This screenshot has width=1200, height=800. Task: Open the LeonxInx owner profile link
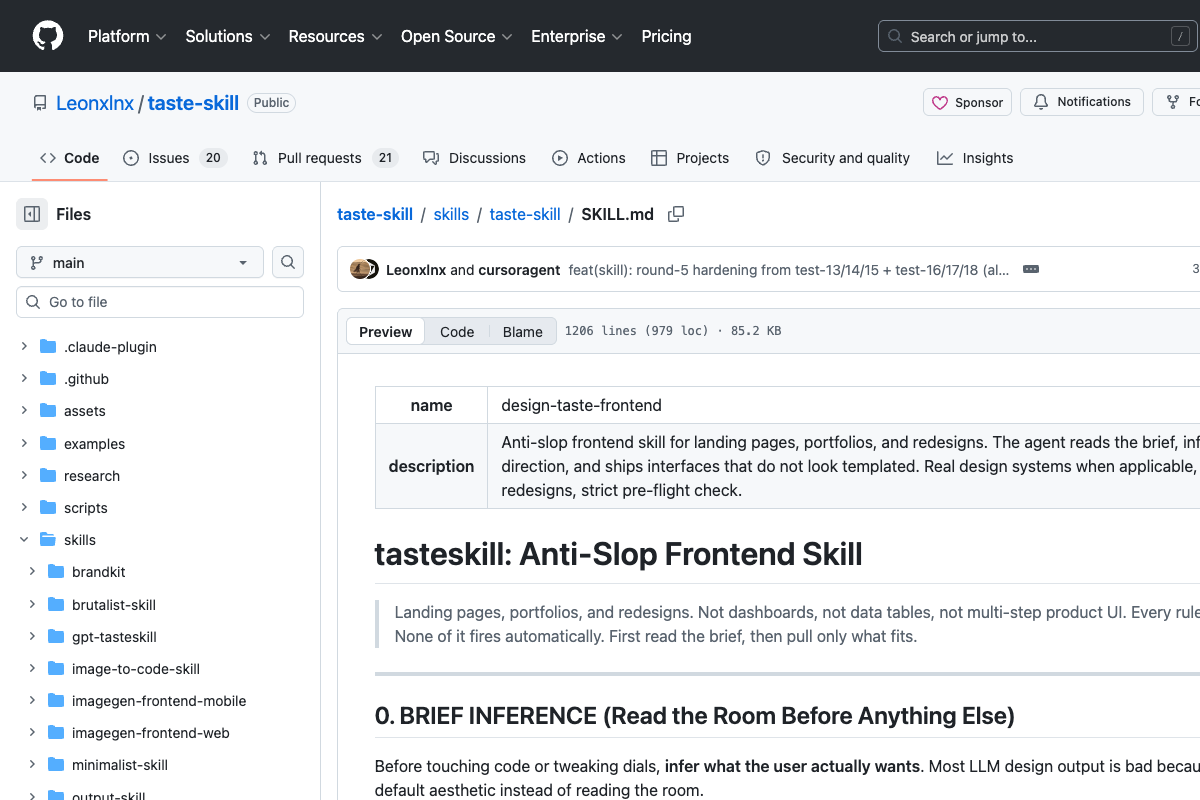pyautogui.click(x=95, y=103)
